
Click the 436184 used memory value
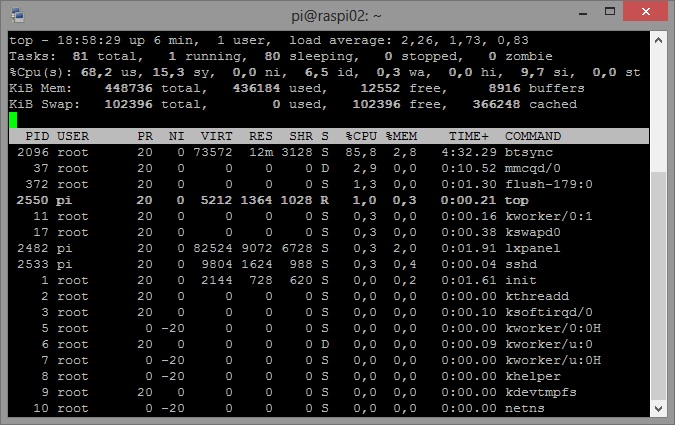[x=257, y=88]
